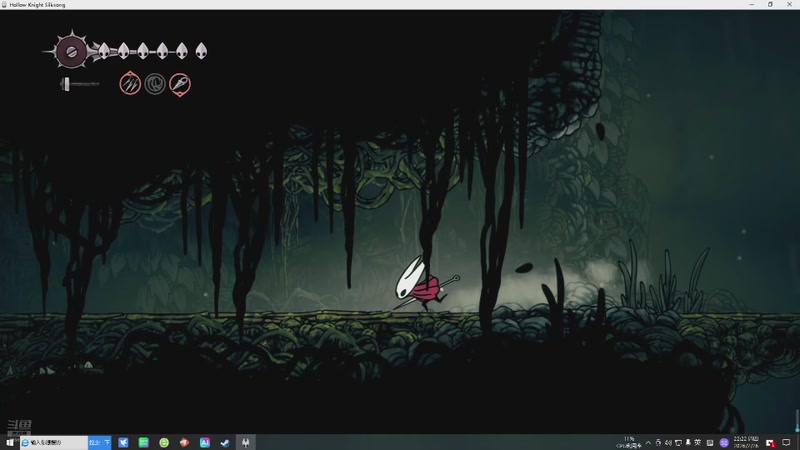Click the microphone tray icon
Screen dimensions: 800x450
[688, 443]
